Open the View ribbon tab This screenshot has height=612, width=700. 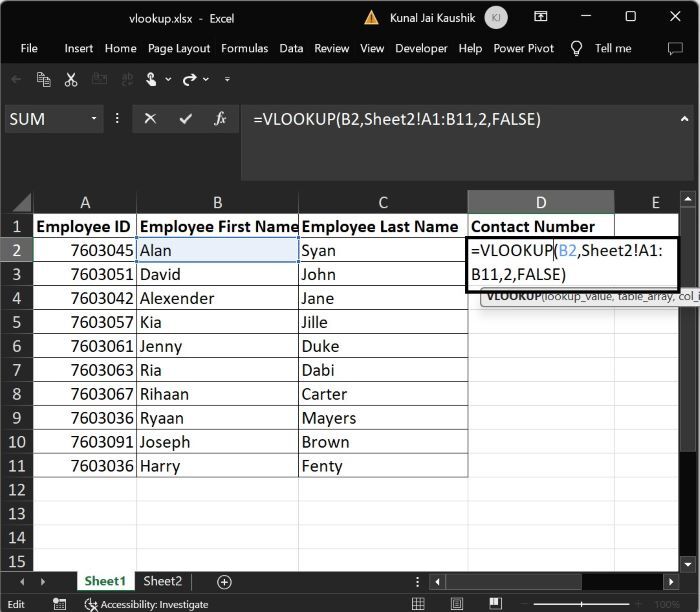[x=372, y=48]
